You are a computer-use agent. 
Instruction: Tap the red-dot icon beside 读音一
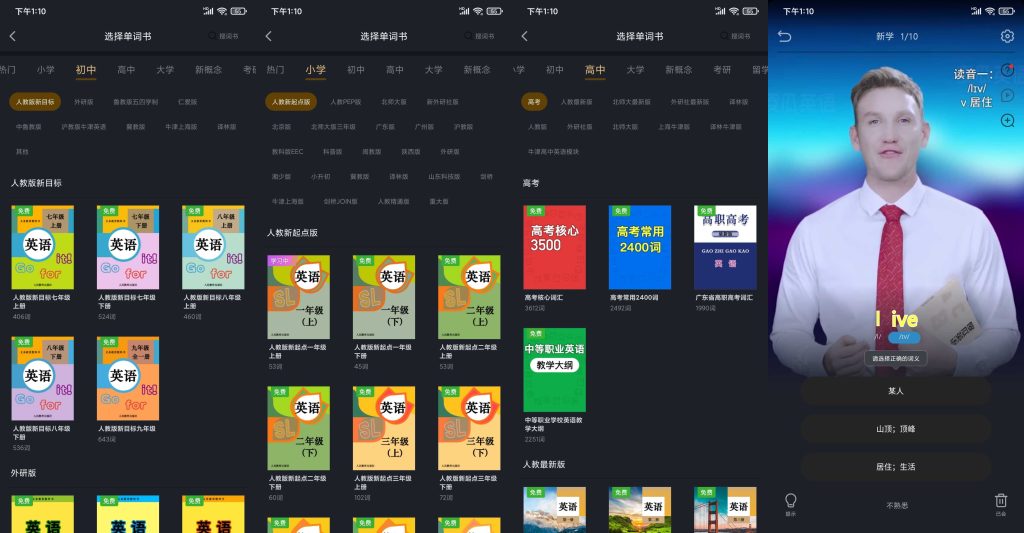click(1008, 71)
